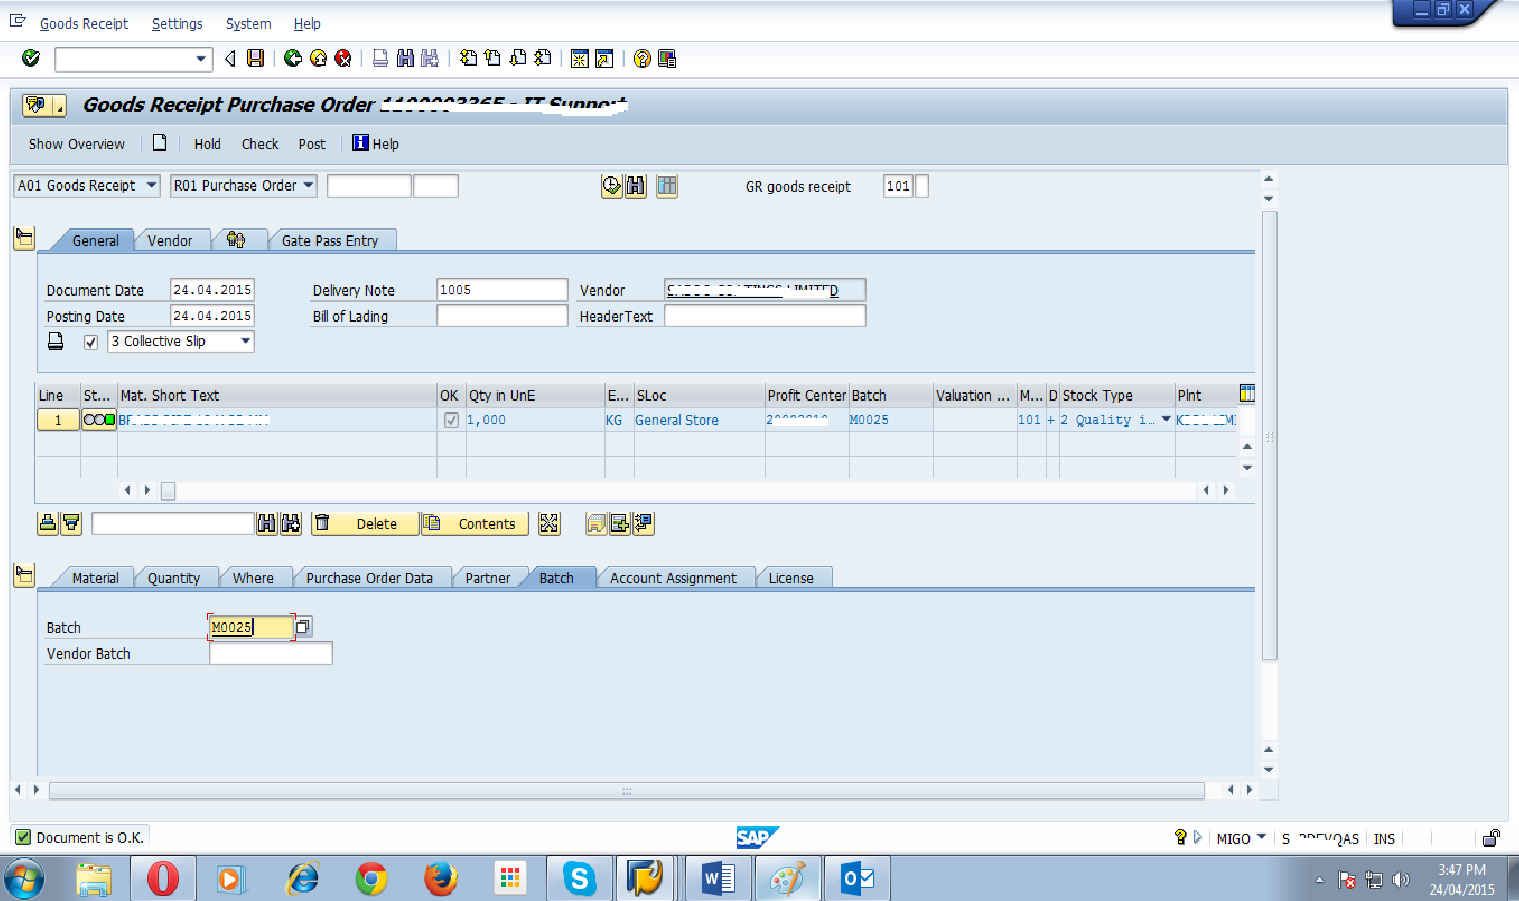The image size is (1519, 901).
Task: Click the traffic light status indicator on line 1
Action: click(98, 419)
